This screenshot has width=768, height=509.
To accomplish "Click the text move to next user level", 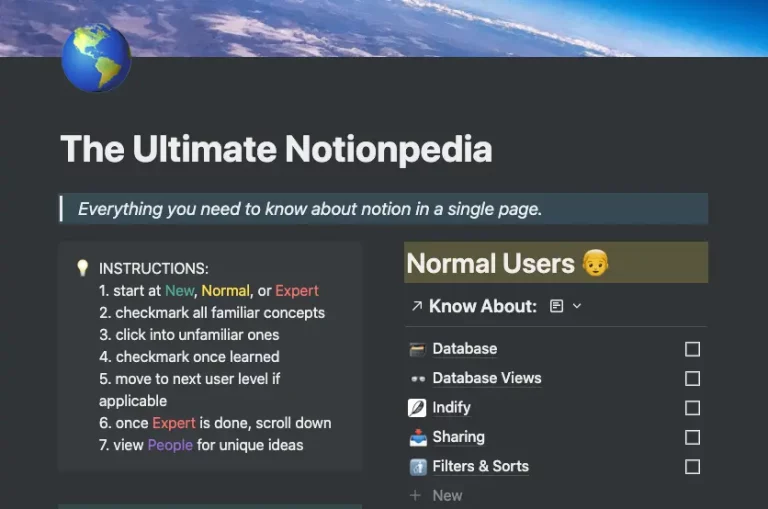I will (x=192, y=379).
